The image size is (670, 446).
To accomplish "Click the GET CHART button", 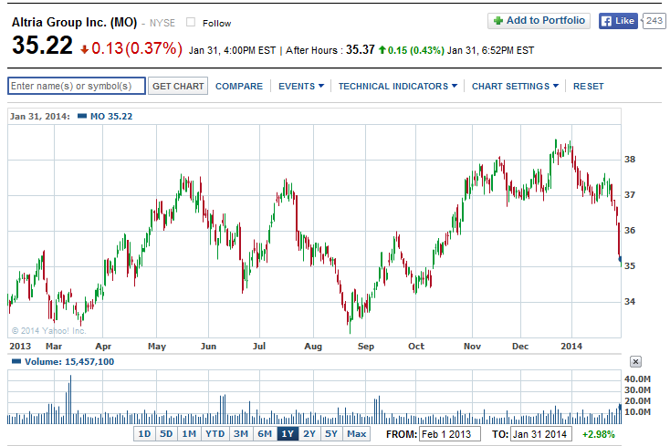I will pyautogui.click(x=178, y=86).
